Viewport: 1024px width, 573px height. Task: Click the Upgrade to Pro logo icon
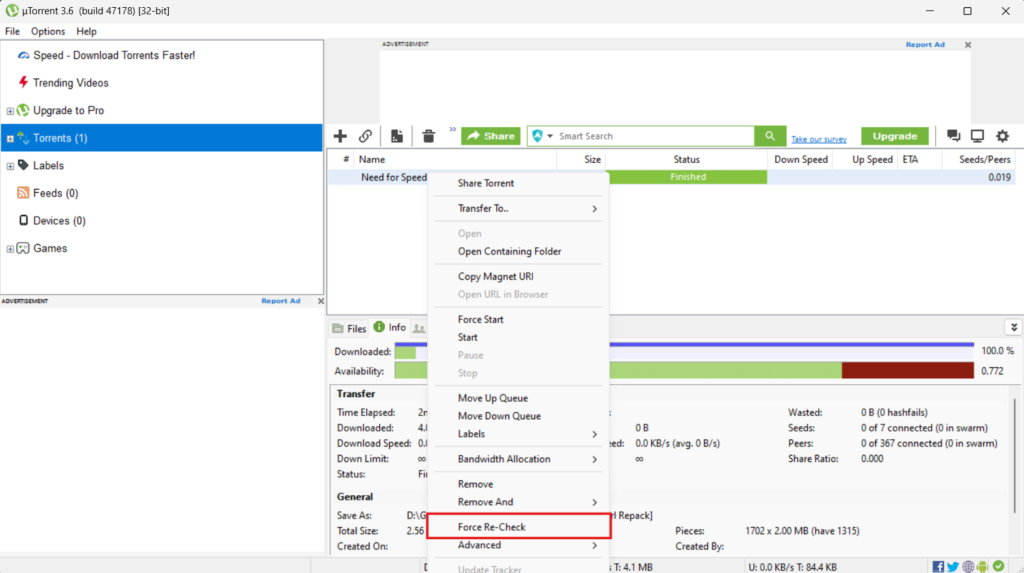pos(23,110)
